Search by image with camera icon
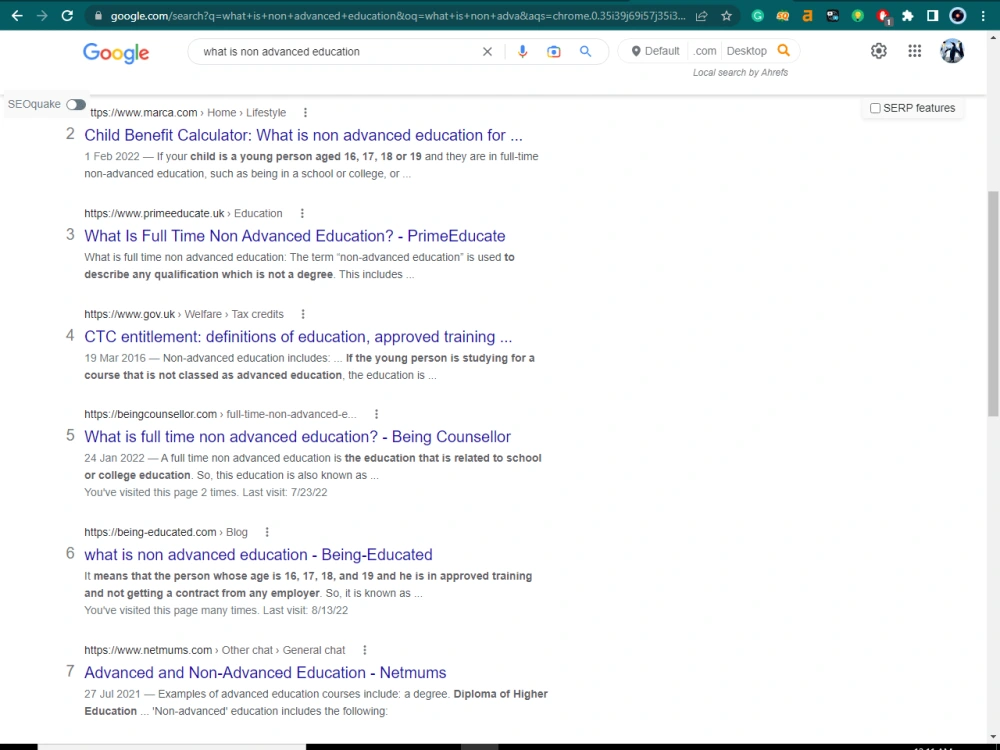 (x=554, y=52)
